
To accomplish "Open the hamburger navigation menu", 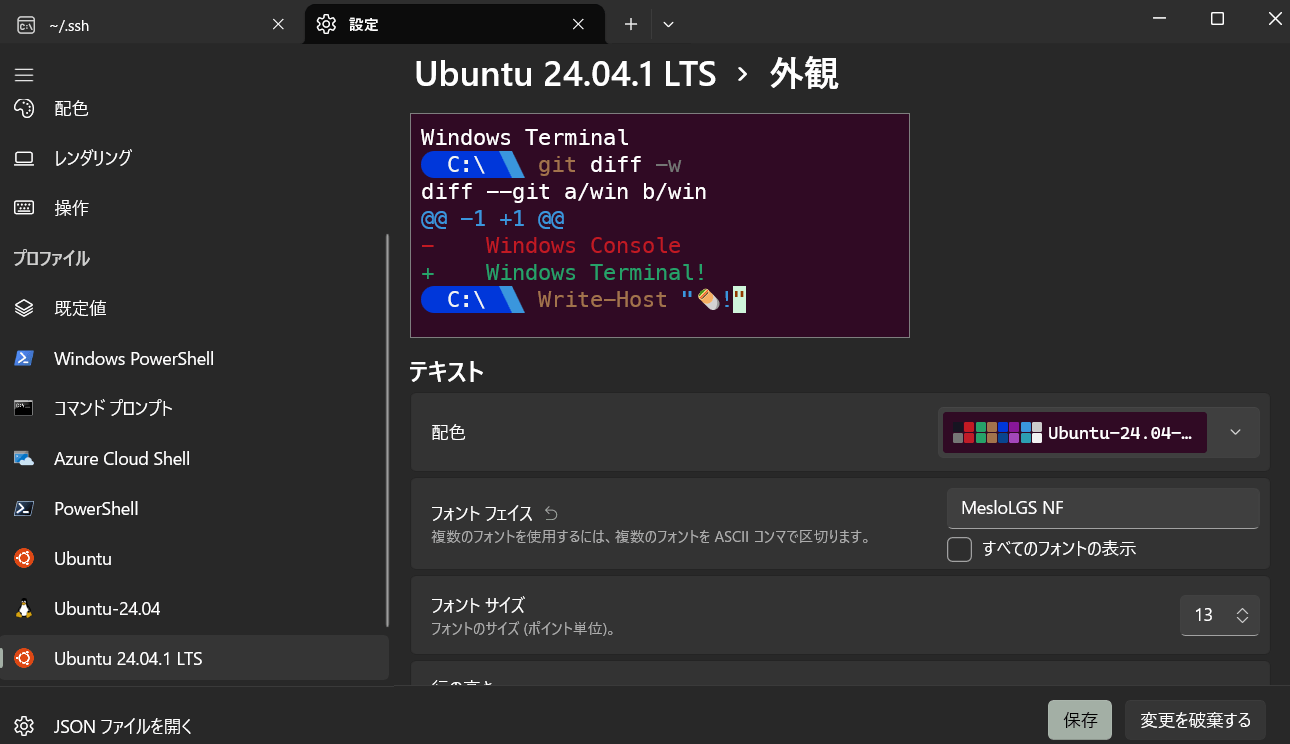I will 24,75.
